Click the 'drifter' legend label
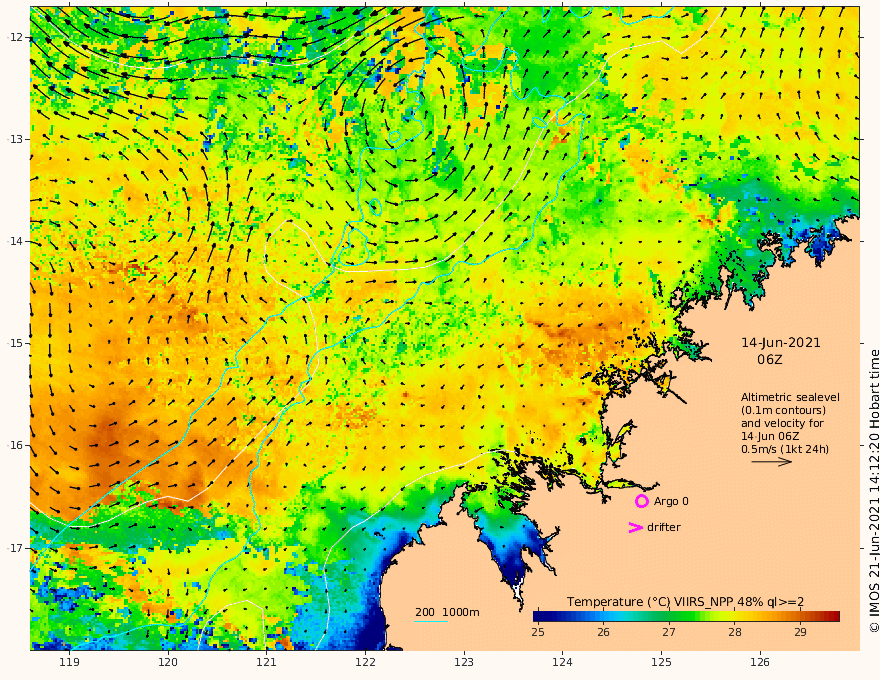 point(664,527)
